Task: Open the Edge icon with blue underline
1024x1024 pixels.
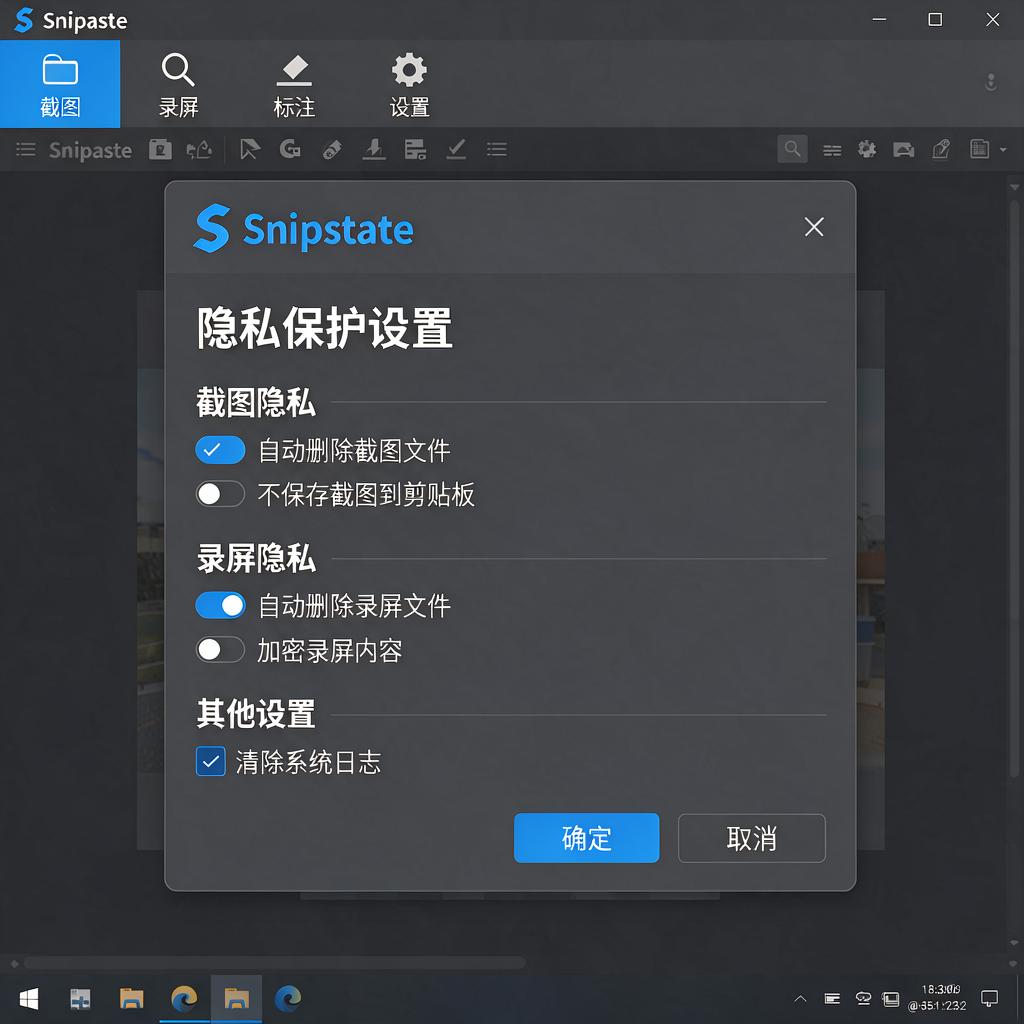Action: pos(184,999)
